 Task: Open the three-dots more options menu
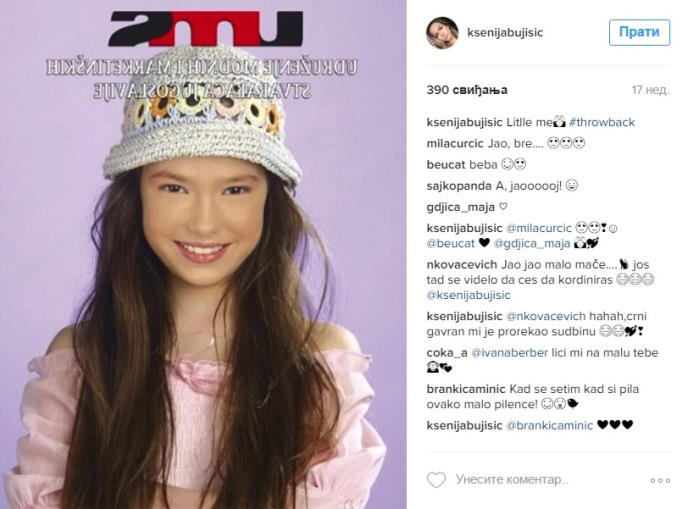(x=660, y=480)
